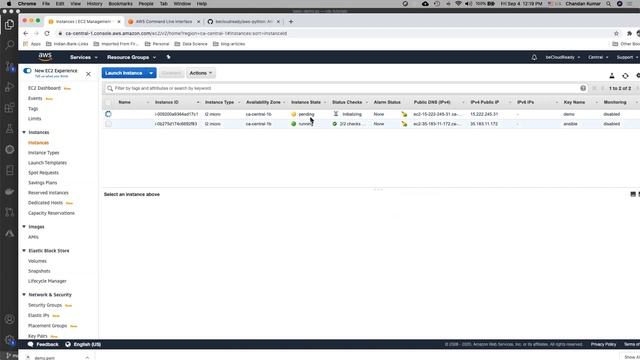Open the Support dropdown

point(627,57)
